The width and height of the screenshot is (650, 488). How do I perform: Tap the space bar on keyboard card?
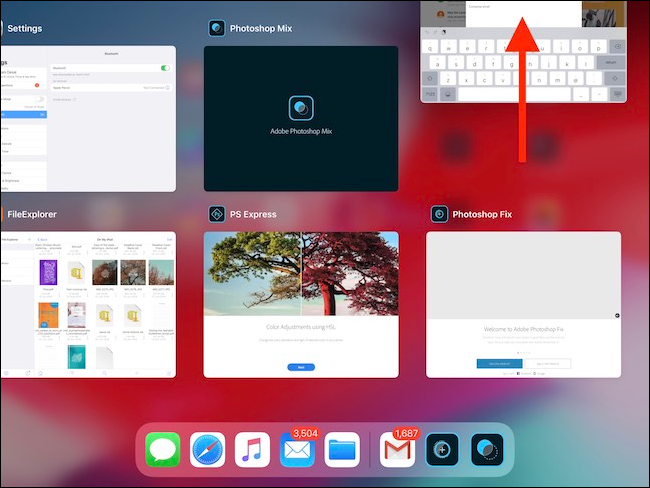point(514,94)
